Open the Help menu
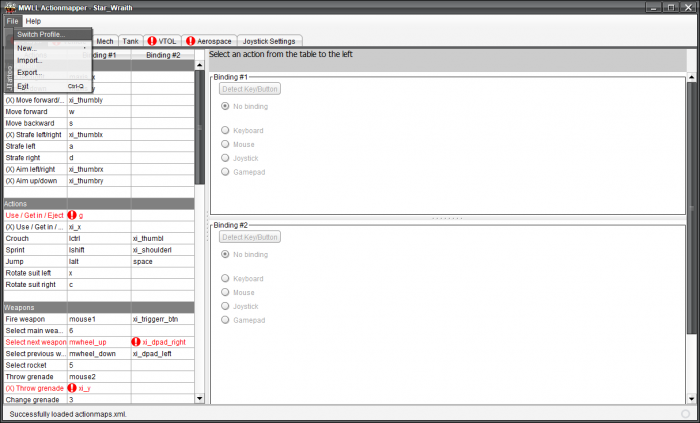The image size is (700, 423). pyautogui.click(x=33, y=21)
